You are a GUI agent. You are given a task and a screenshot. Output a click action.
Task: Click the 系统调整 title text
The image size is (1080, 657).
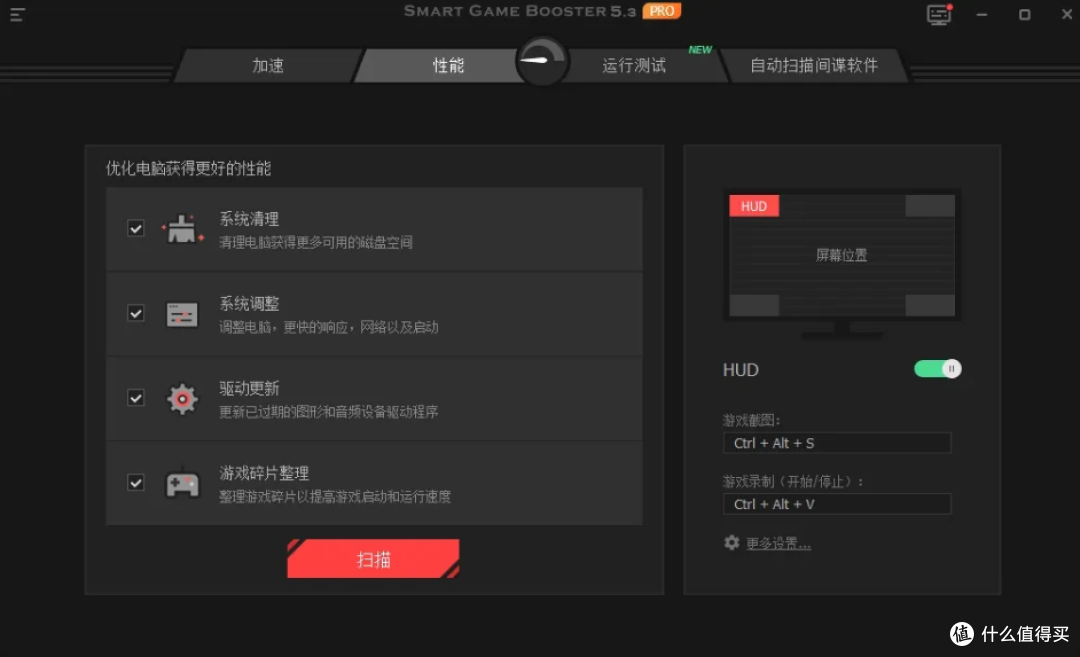tap(249, 304)
